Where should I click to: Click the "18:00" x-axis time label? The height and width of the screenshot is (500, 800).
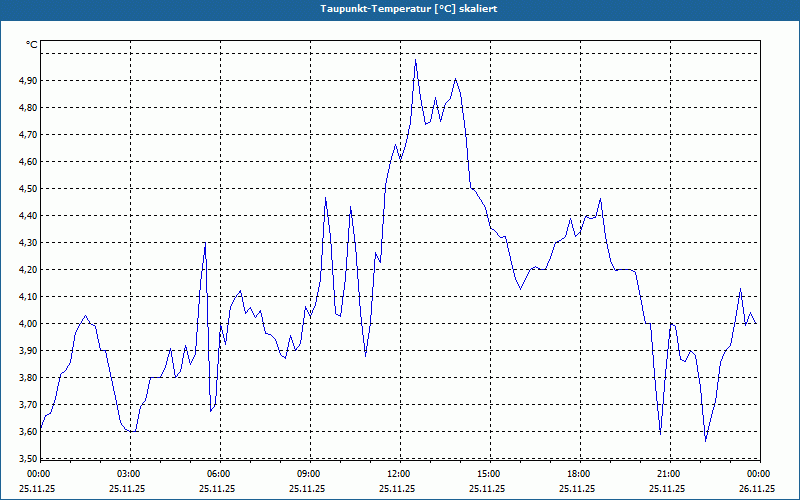[579, 474]
